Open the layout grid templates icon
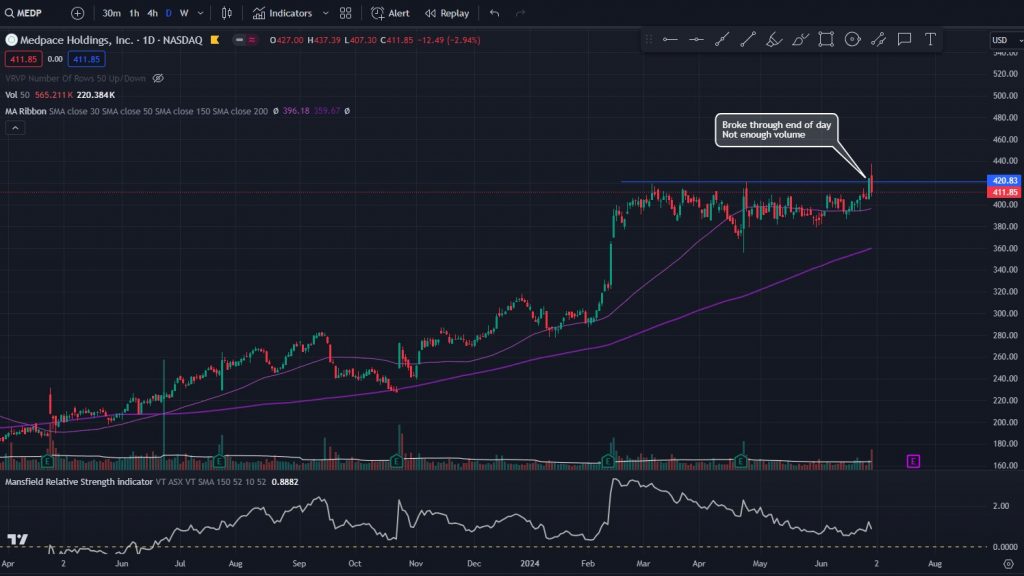The height and width of the screenshot is (576, 1024). (346, 13)
